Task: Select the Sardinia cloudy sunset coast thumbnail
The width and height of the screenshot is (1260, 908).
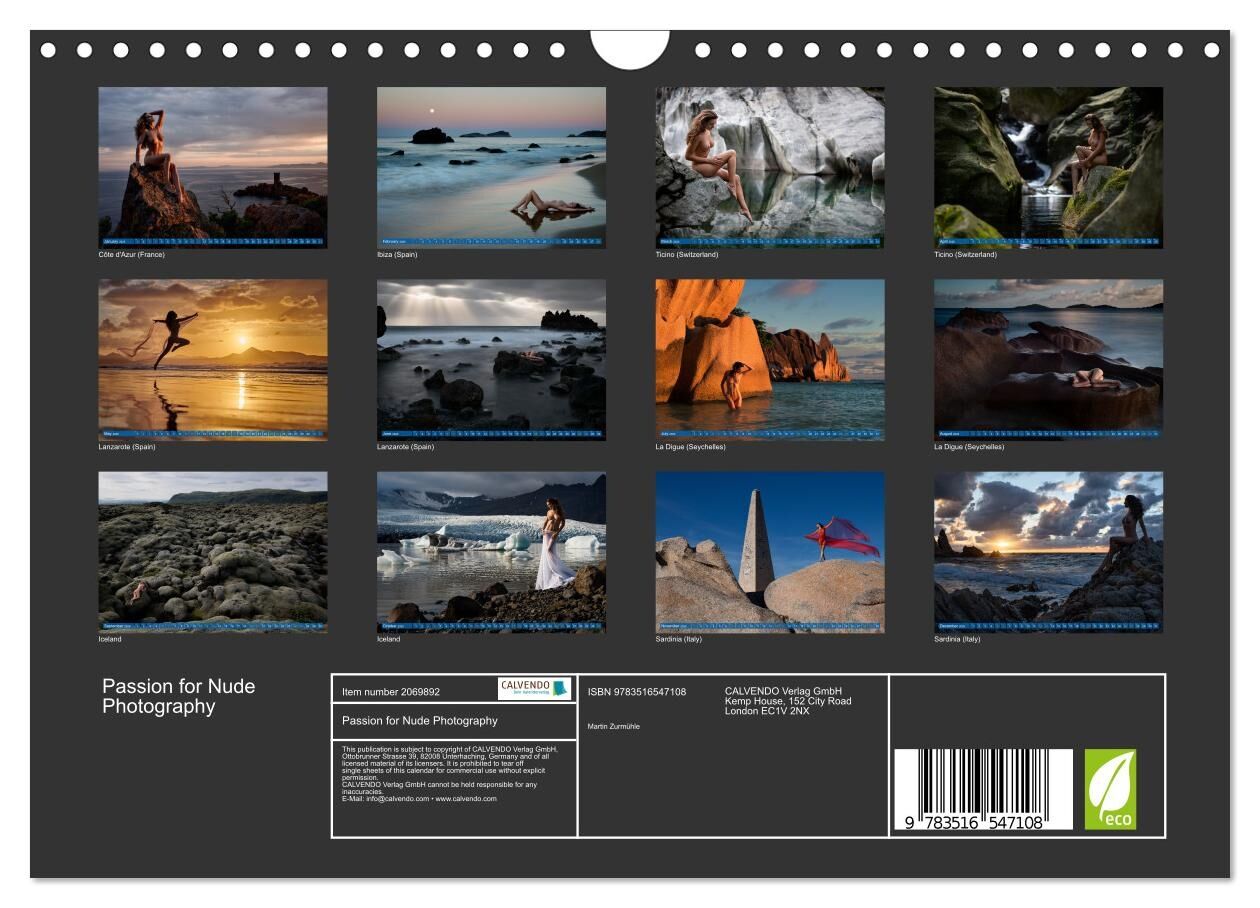Action: tap(1048, 552)
